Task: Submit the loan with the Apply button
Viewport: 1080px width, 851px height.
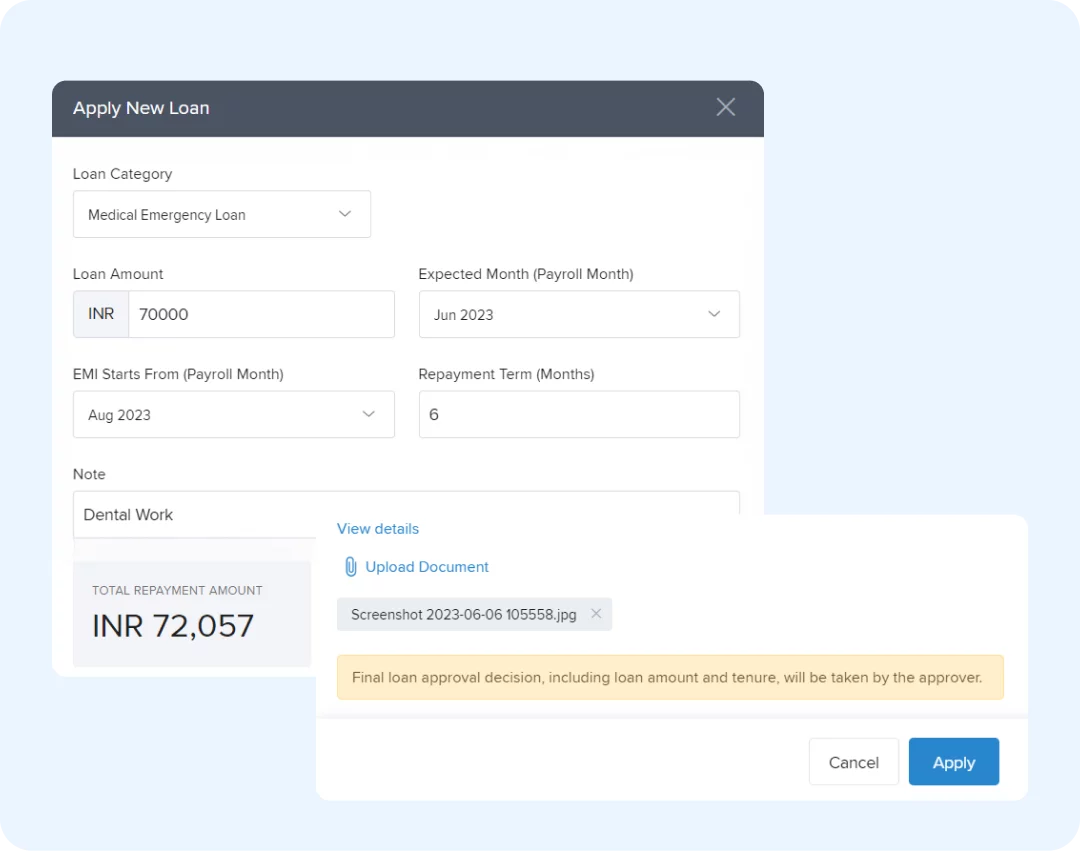Action: [953, 761]
